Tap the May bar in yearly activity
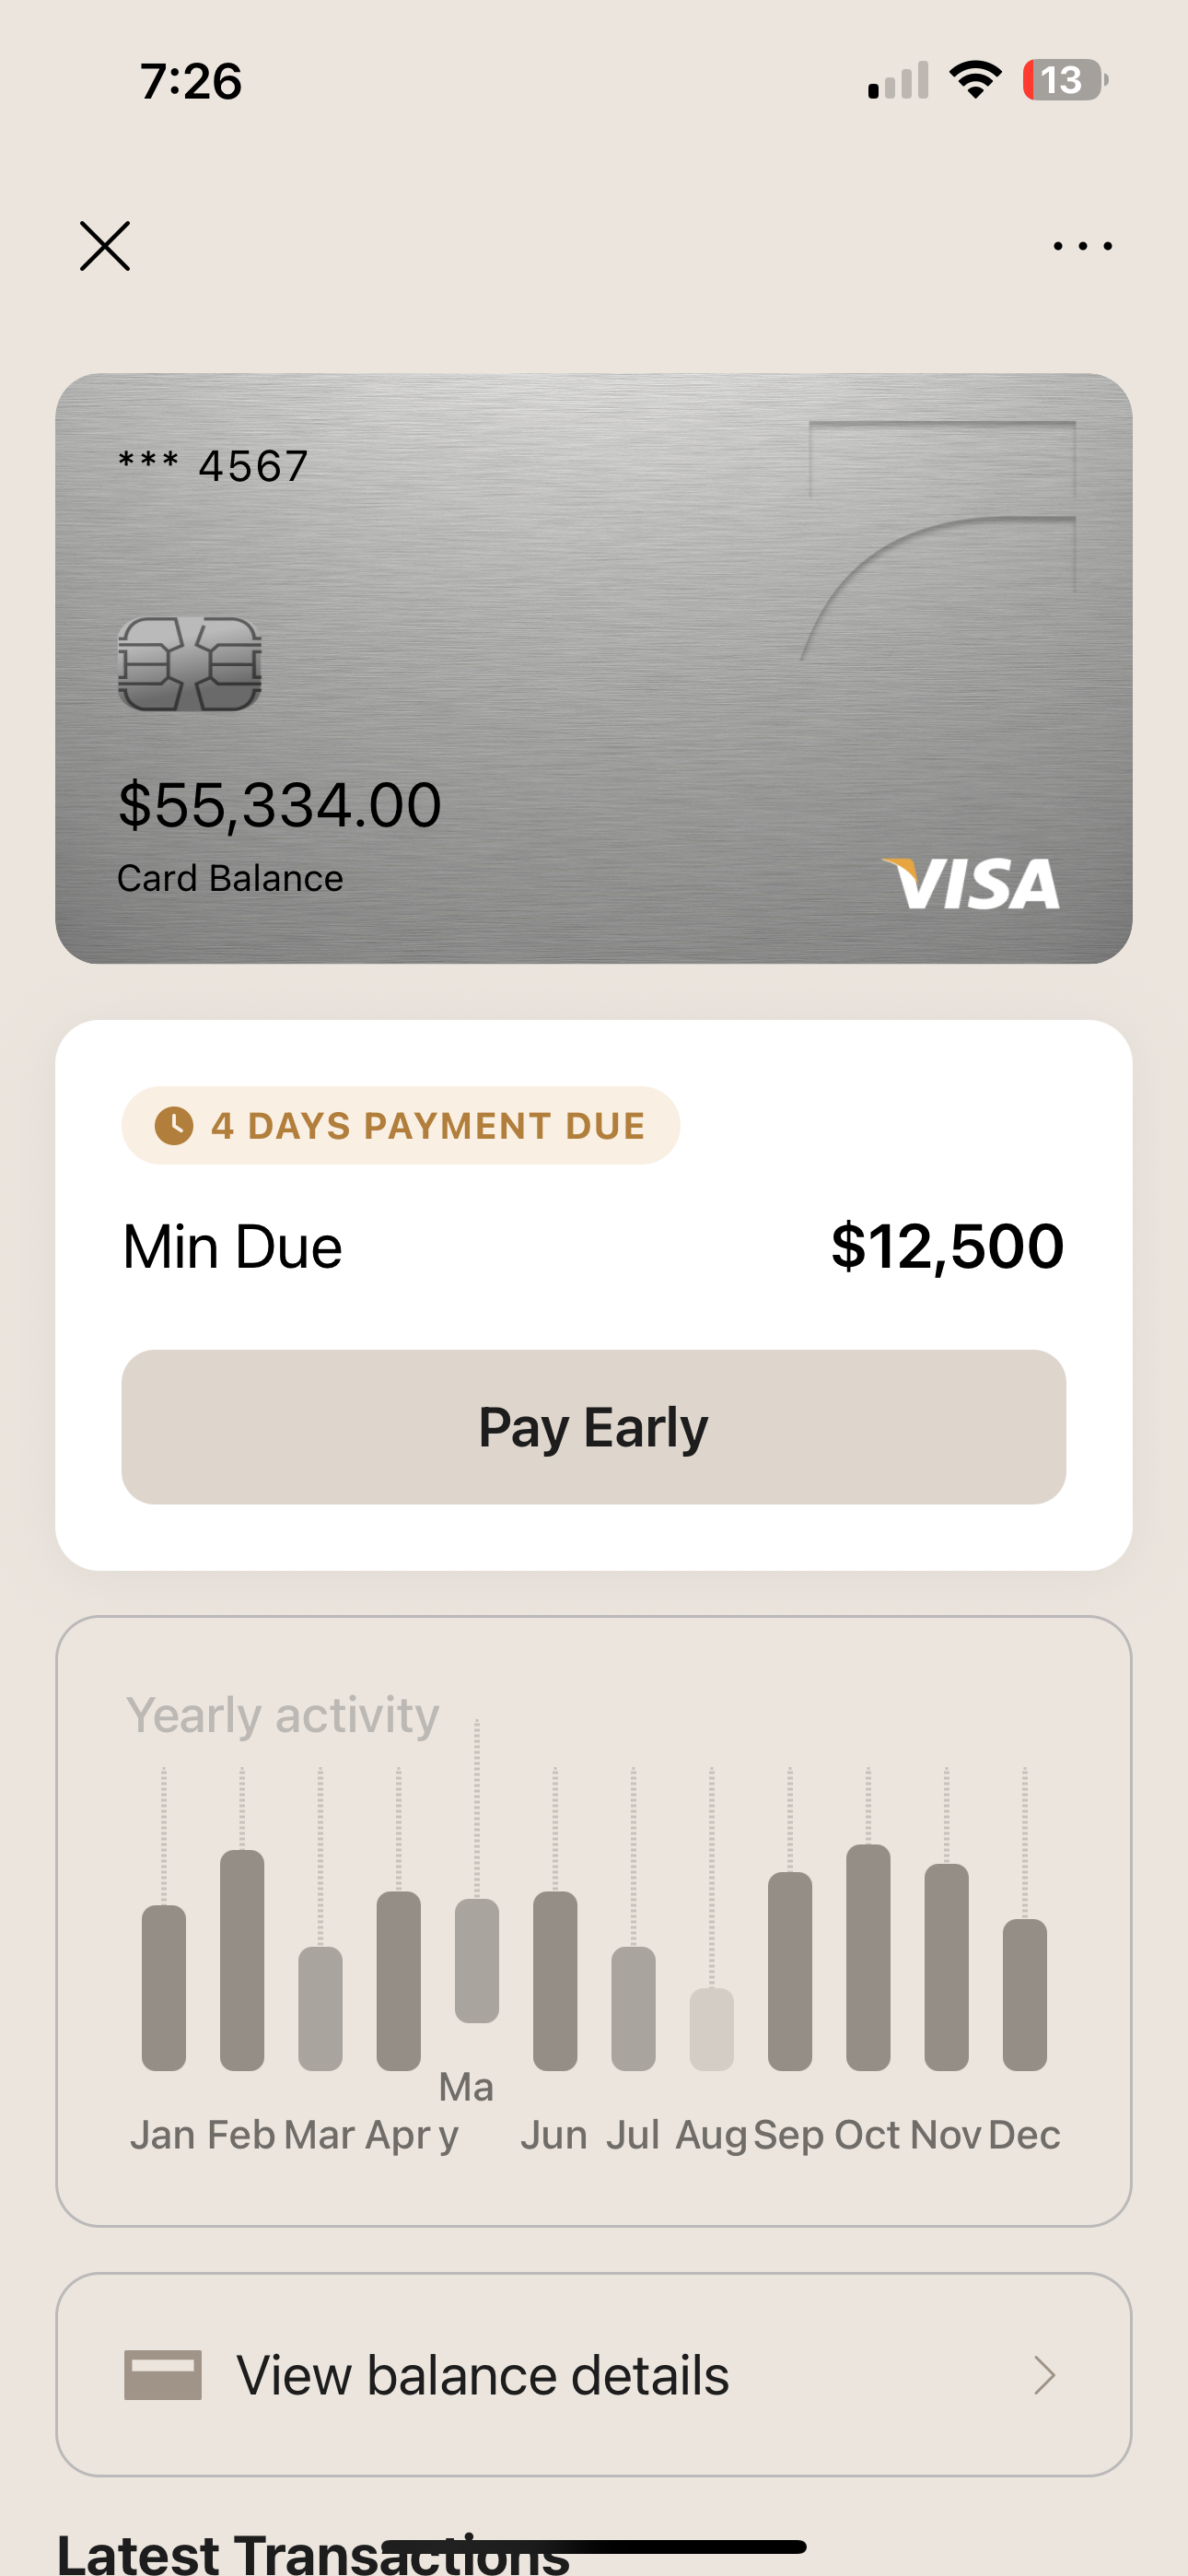 [x=477, y=1959]
